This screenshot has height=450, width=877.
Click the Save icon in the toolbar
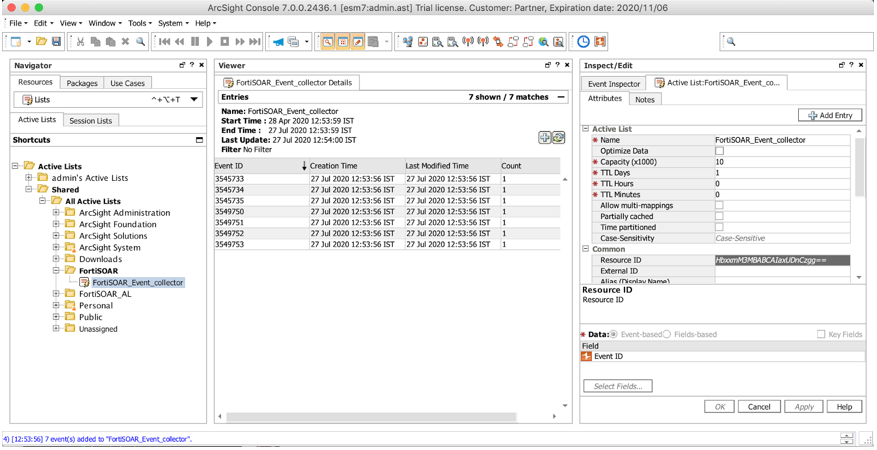57,42
